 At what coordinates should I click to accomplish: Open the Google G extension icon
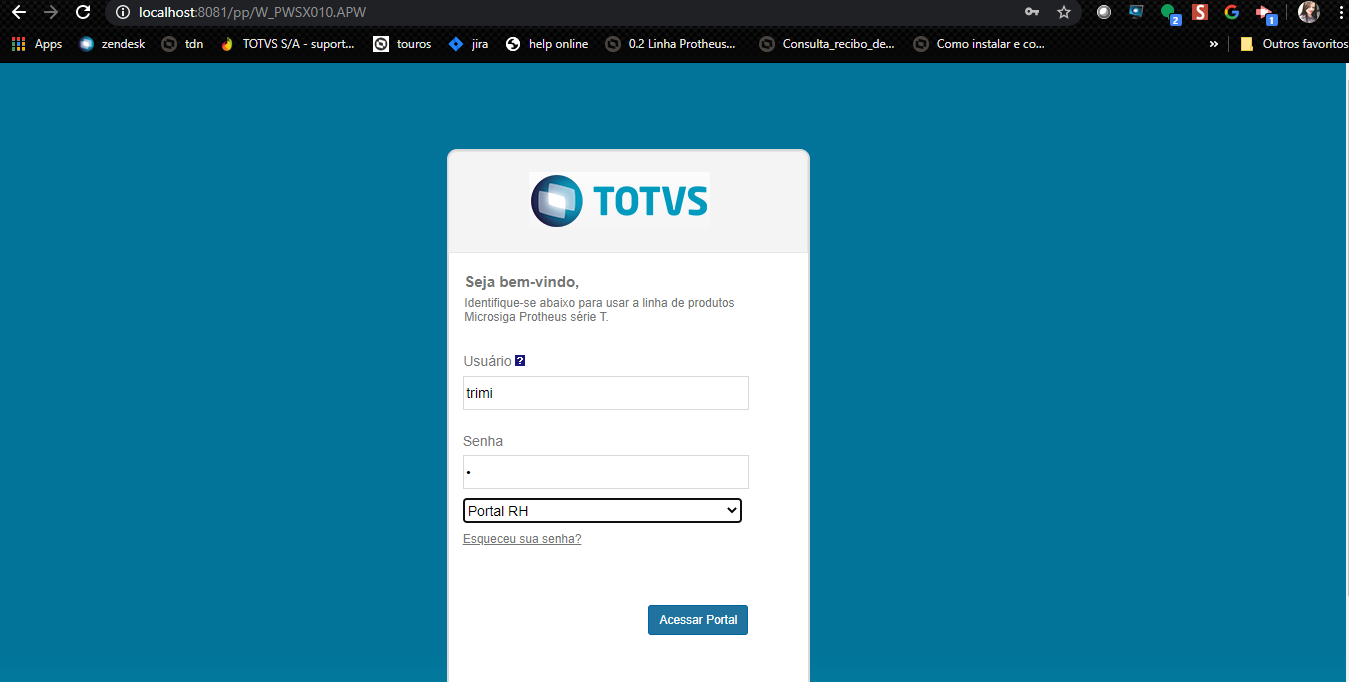point(1232,12)
